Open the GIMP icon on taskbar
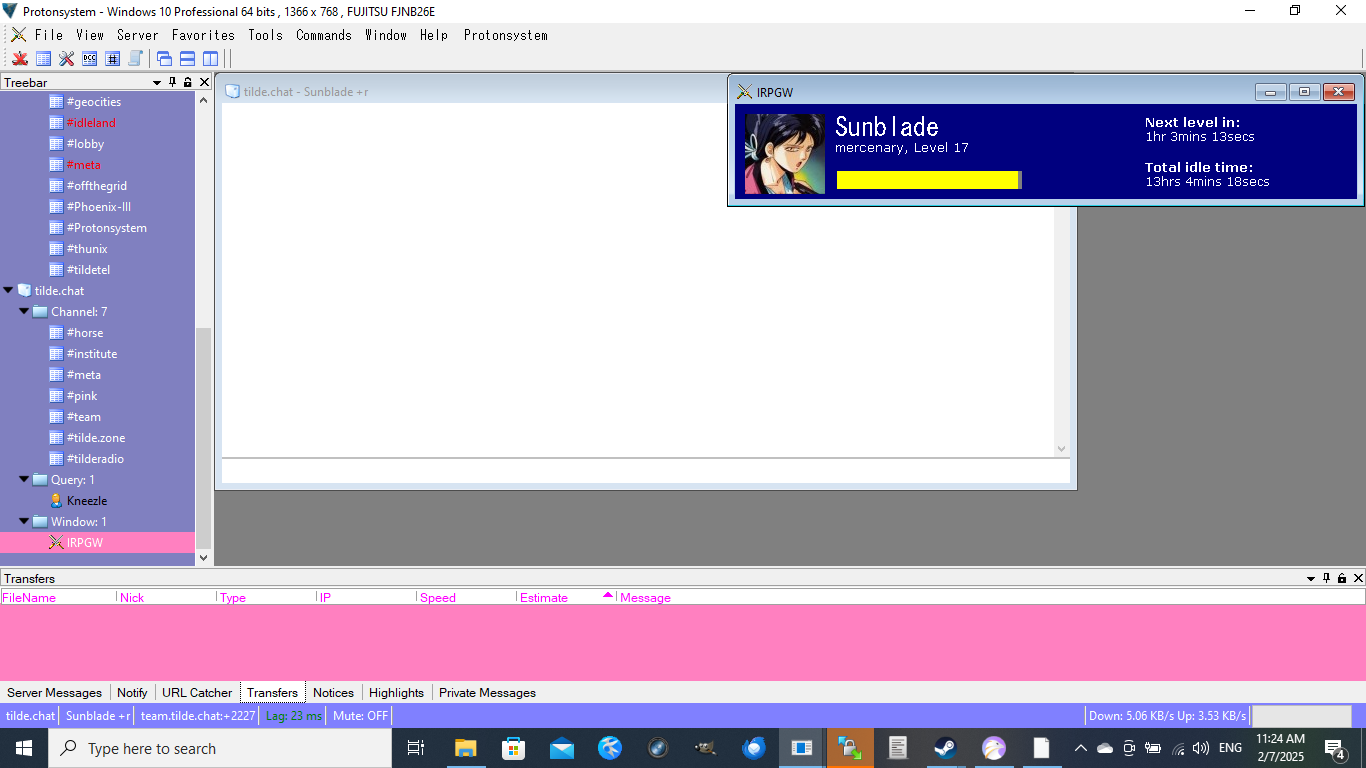 pyautogui.click(x=706, y=748)
